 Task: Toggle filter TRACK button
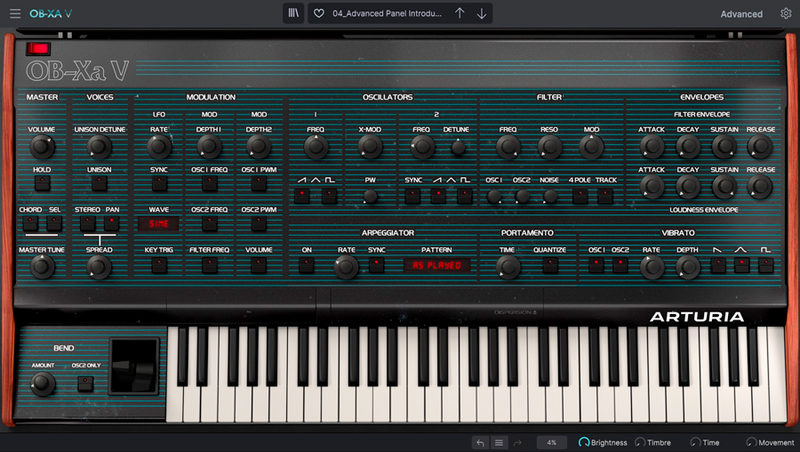pos(605,195)
